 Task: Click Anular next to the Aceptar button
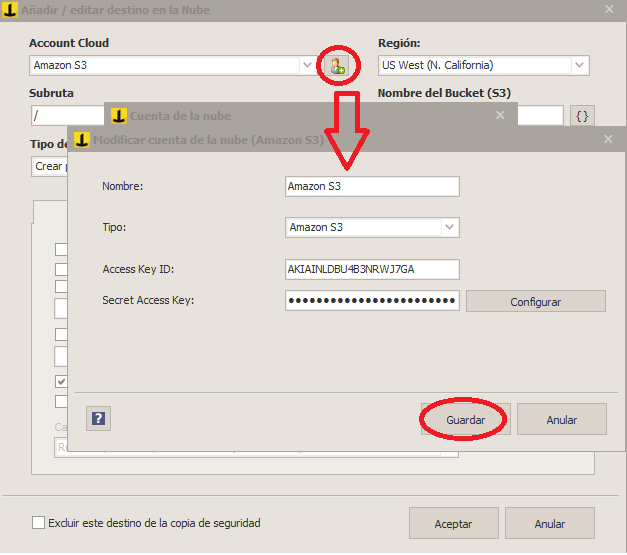click(550, 523)
